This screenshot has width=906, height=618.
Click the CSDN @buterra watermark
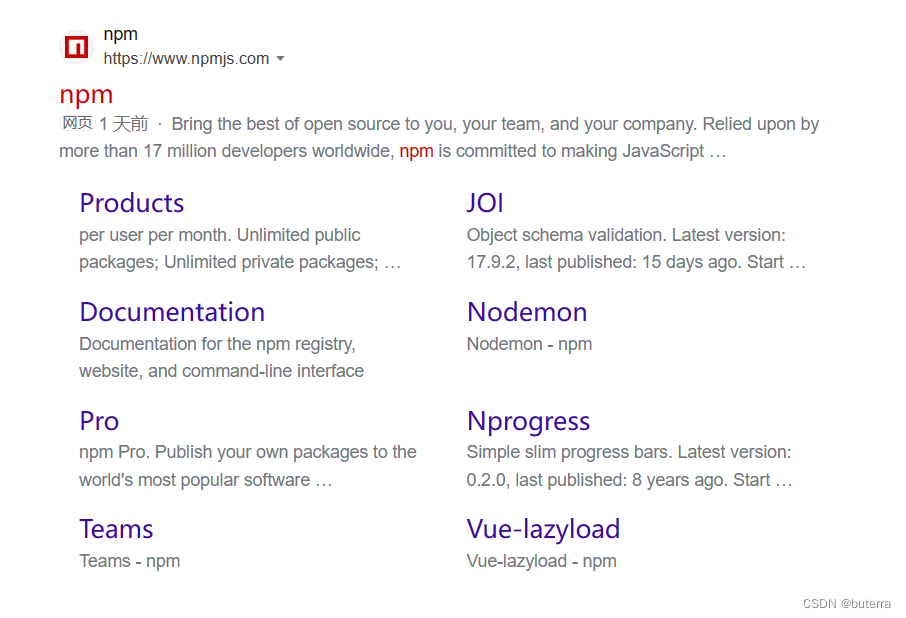click(846, 604)
